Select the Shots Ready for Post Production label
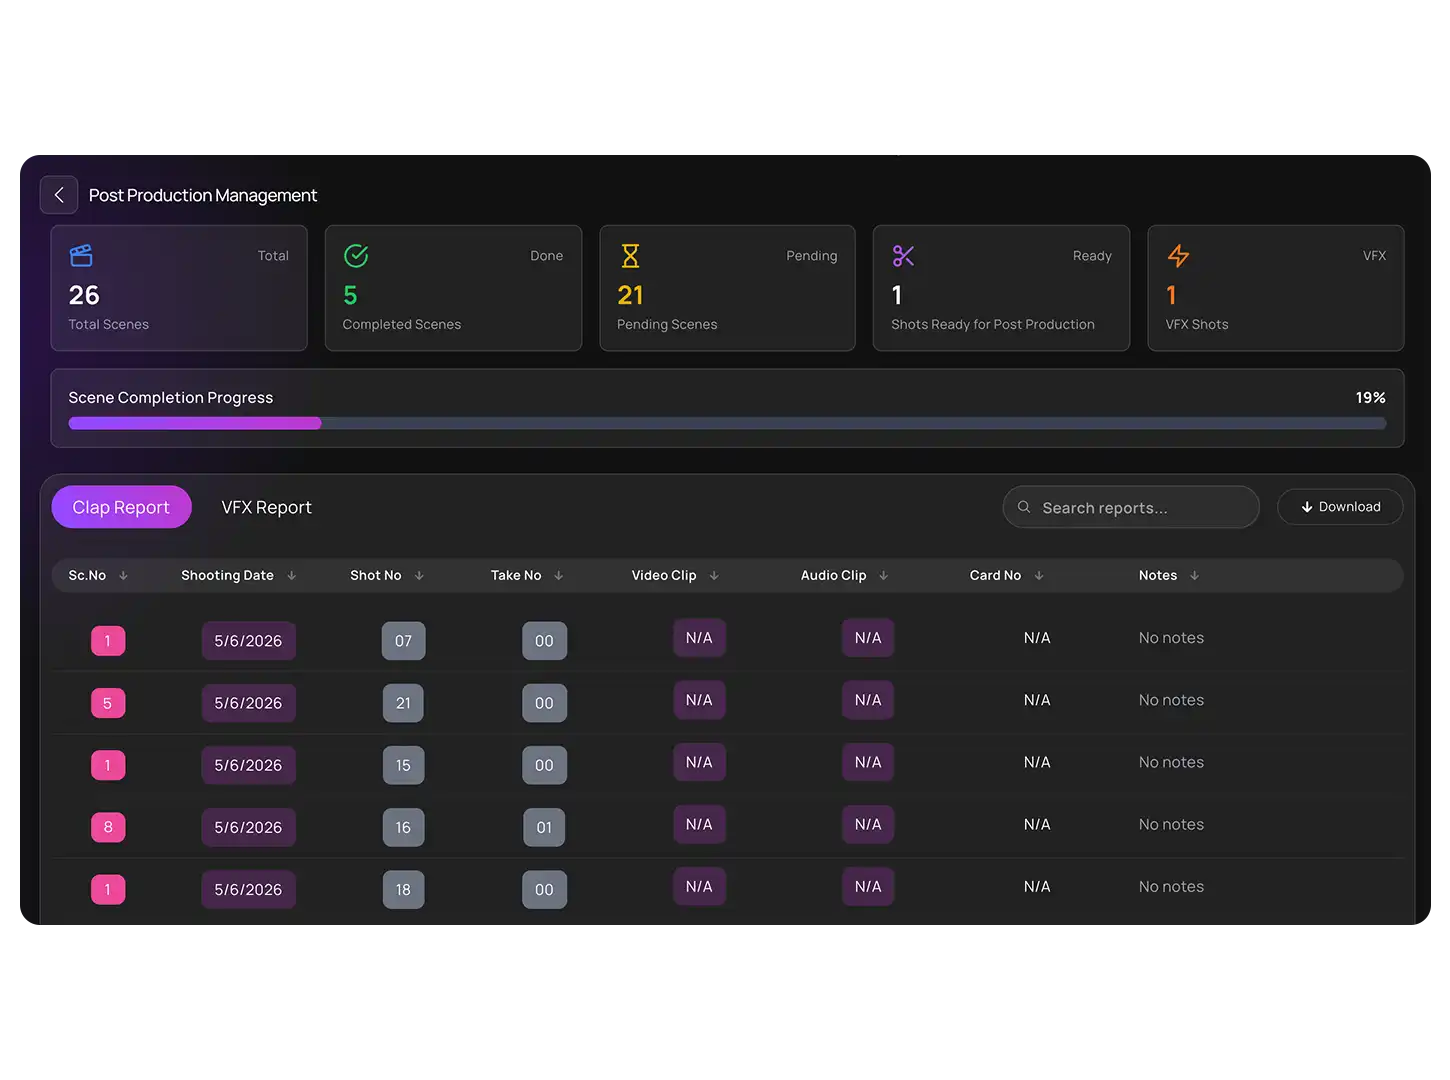Image resolution: width=1450 pixels, height=1080 pixels. pyautogui.click(x=993, y=324)
